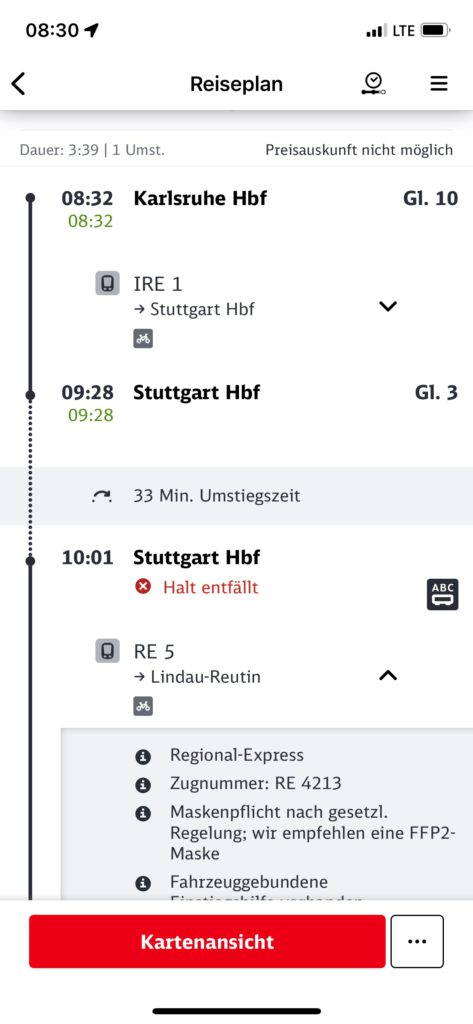The height and width of the screenshot is (1024, 473).
Task: Collapse RE 5 section details
Action: [x=388, y=675]
